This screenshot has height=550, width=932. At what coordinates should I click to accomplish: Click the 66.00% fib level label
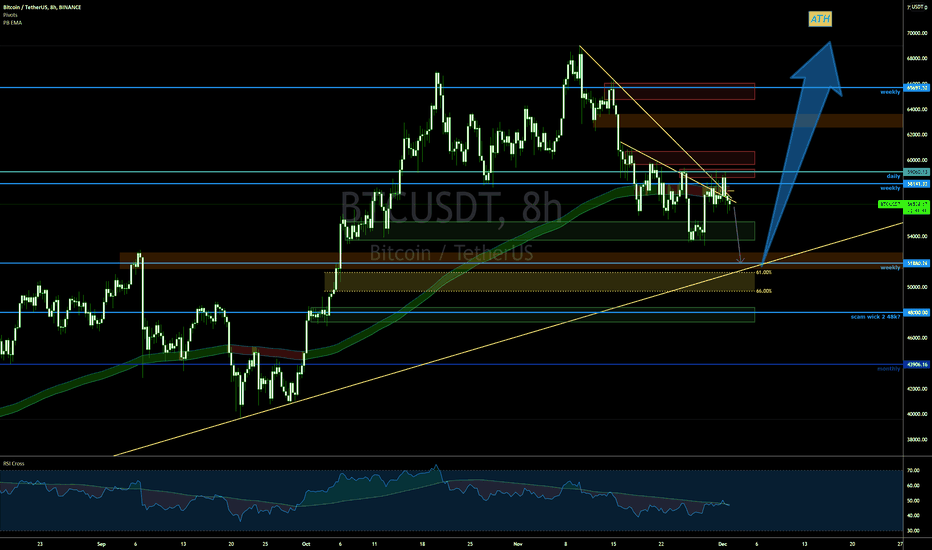tap(764, 291)
